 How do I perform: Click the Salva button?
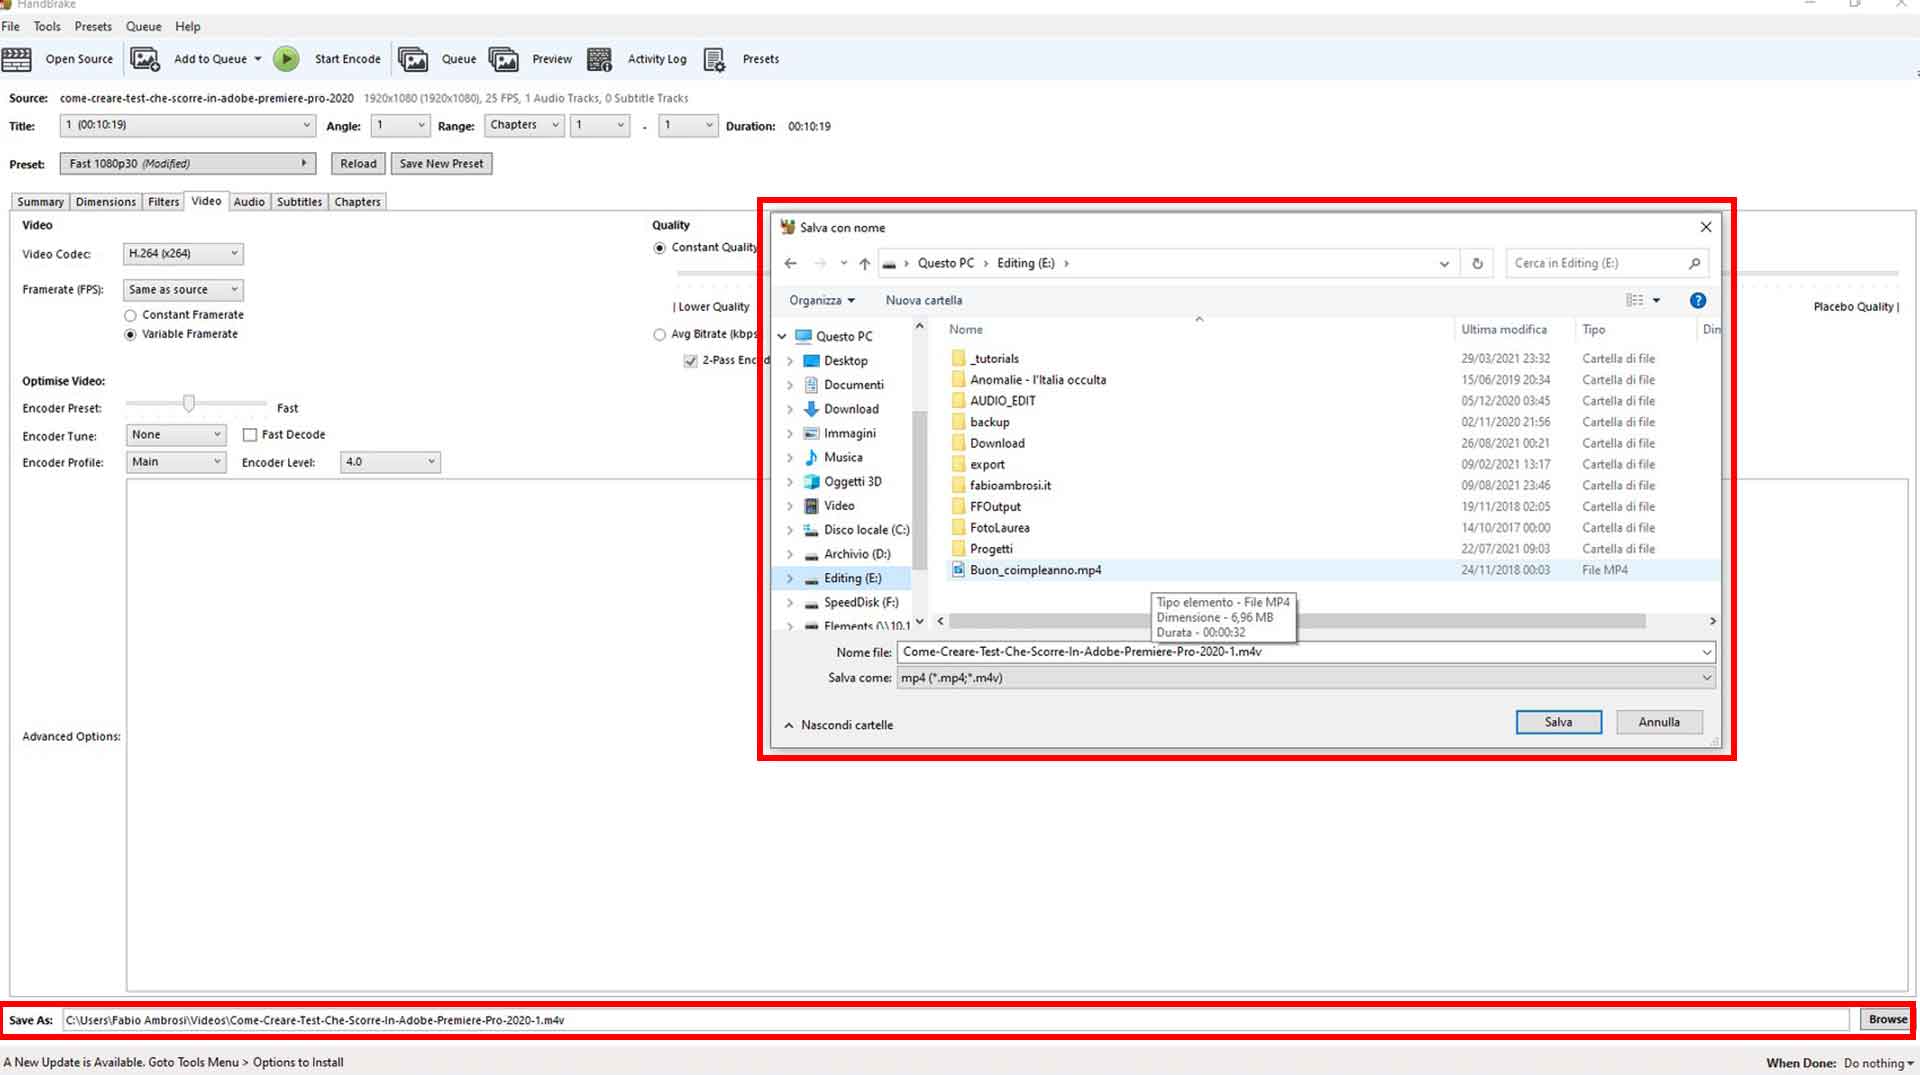pos(1558,722)
